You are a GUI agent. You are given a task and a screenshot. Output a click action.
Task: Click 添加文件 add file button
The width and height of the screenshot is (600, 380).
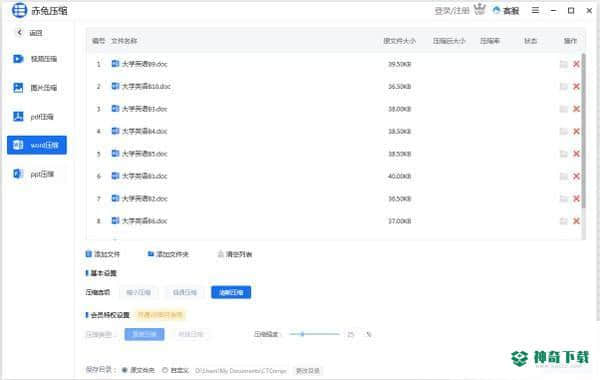tap(103, 254)
